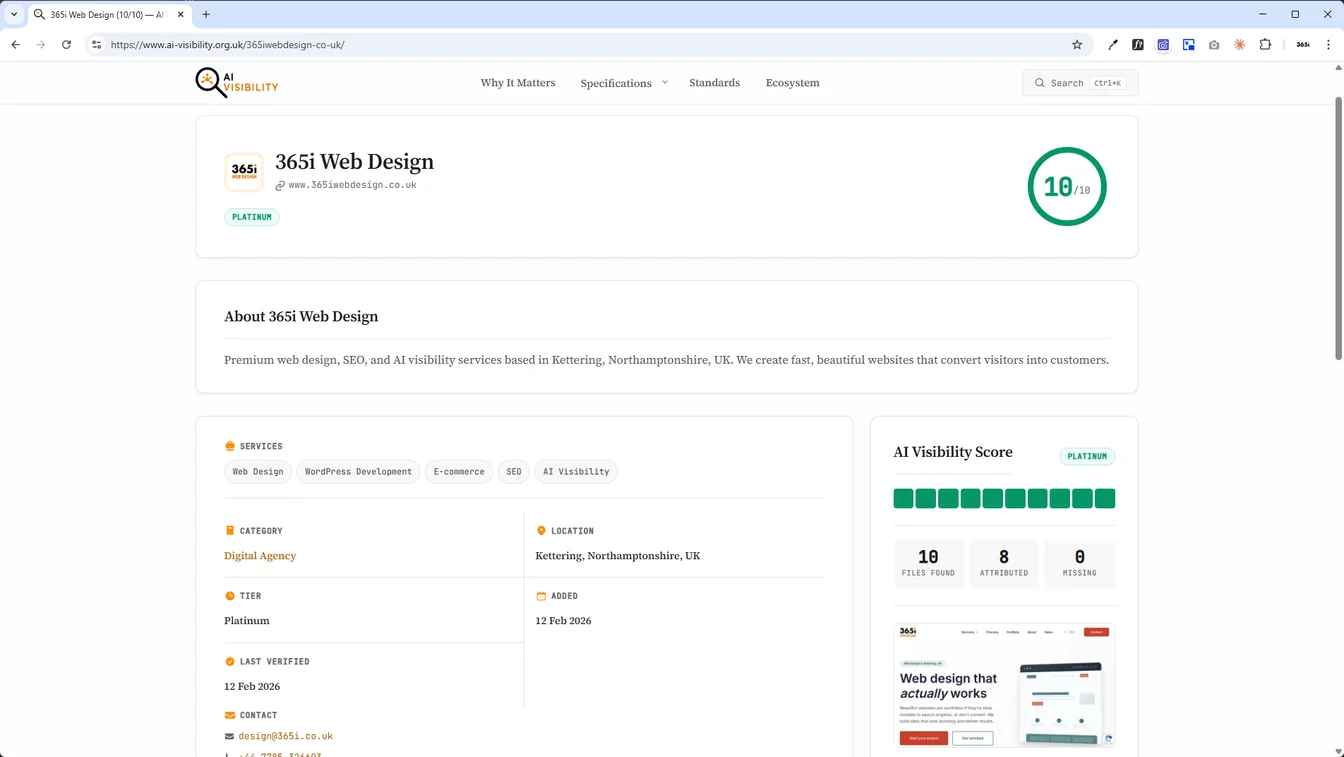Select the SEO service tag
This screenshot has height=757, width=1344.
(x=514, y=472)
